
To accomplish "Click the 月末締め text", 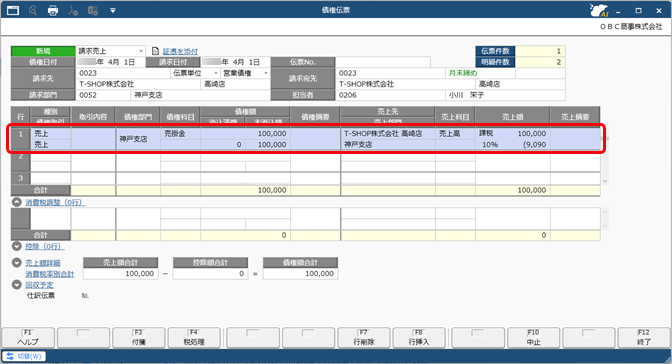I will pyautogui.click(x=462, y=73).
